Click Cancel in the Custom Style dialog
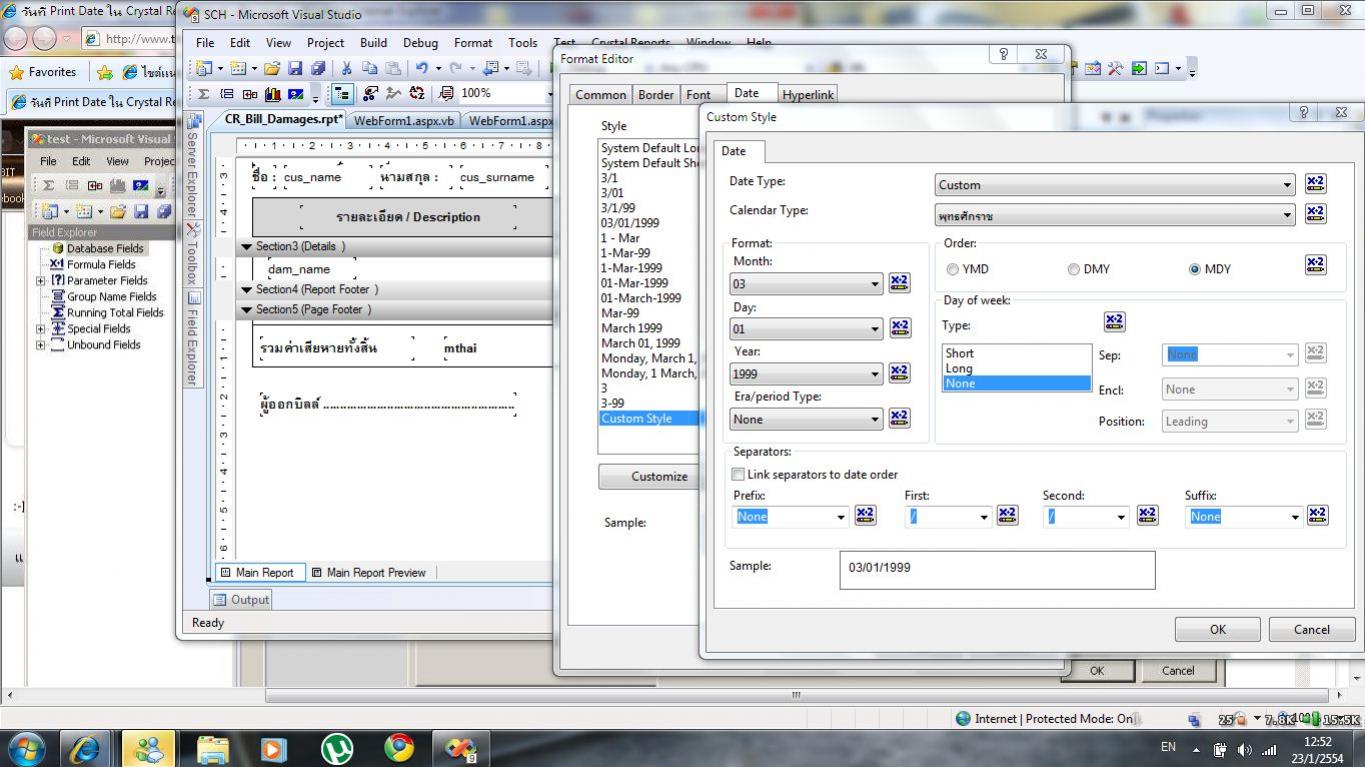This screenshot has height=767, width=1365. (1311, 629)
